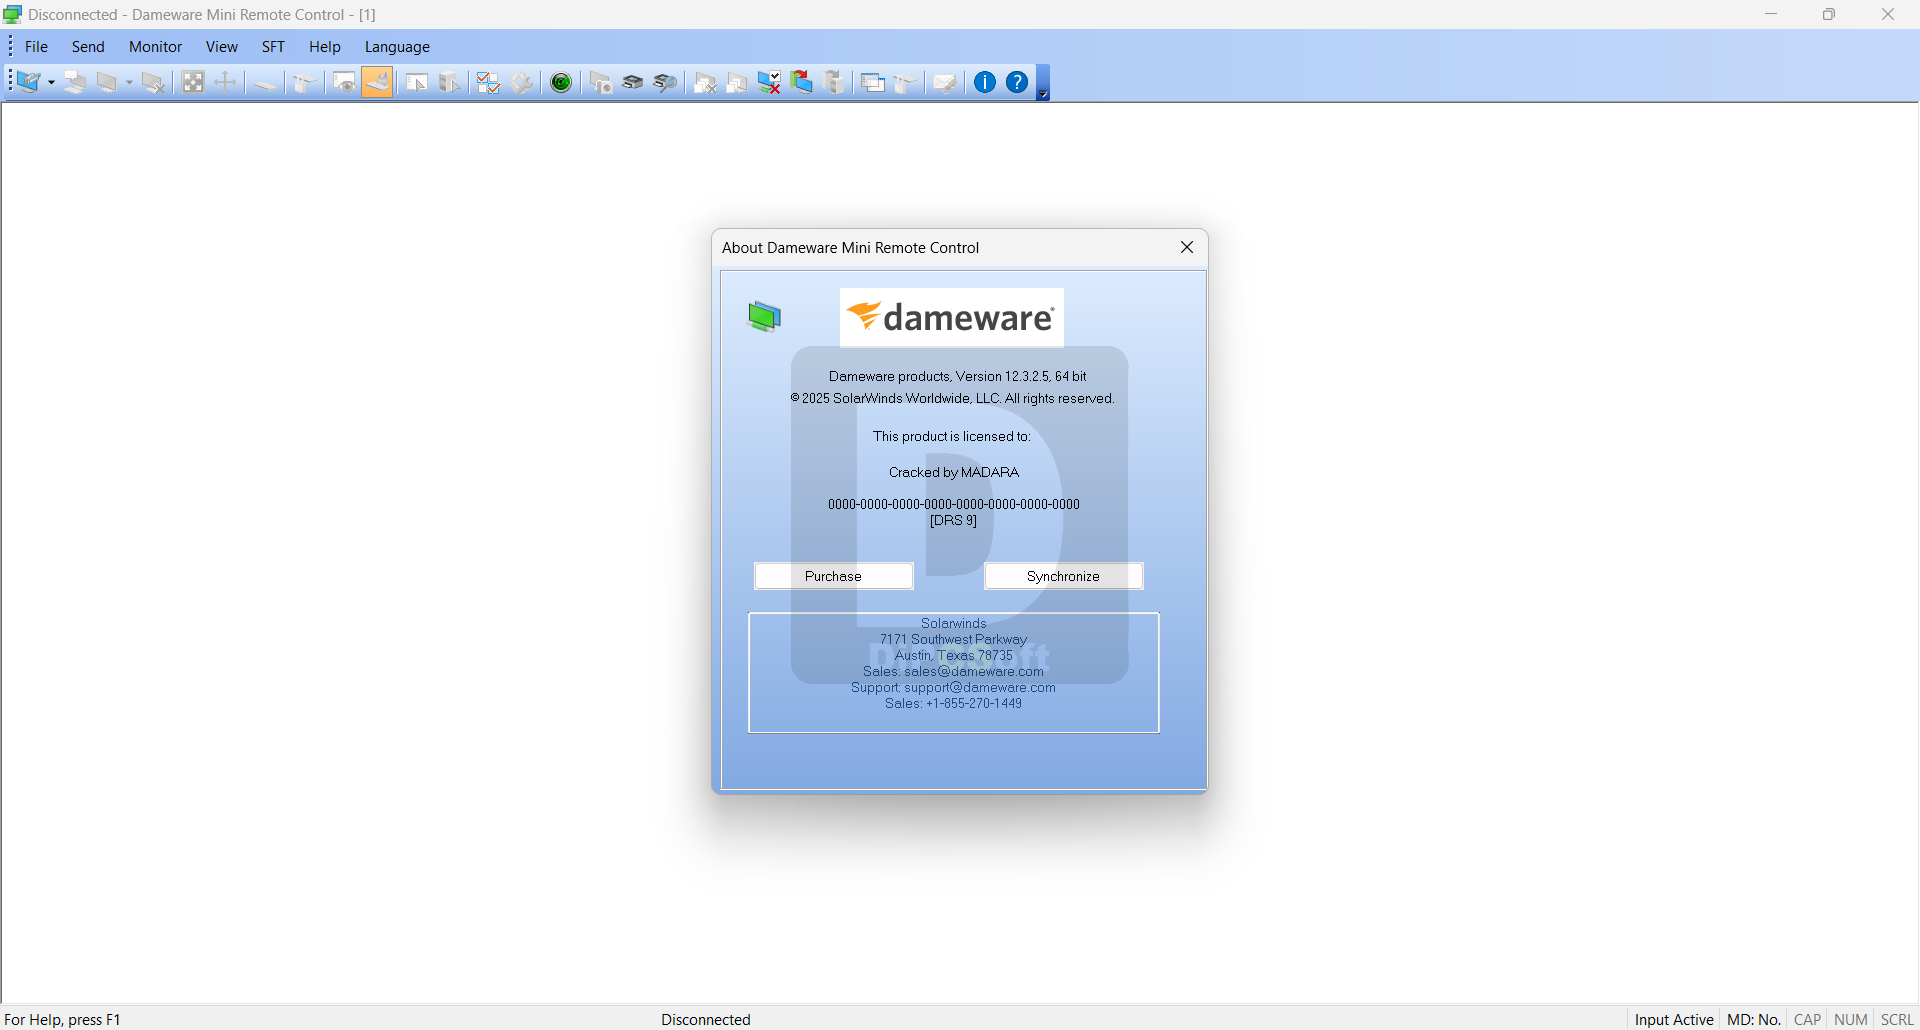Image resolution: width=1920 pixels, height=1030 pixels.
Task: Click the green monitor icon in About dialog
Action: click(764, 316)
